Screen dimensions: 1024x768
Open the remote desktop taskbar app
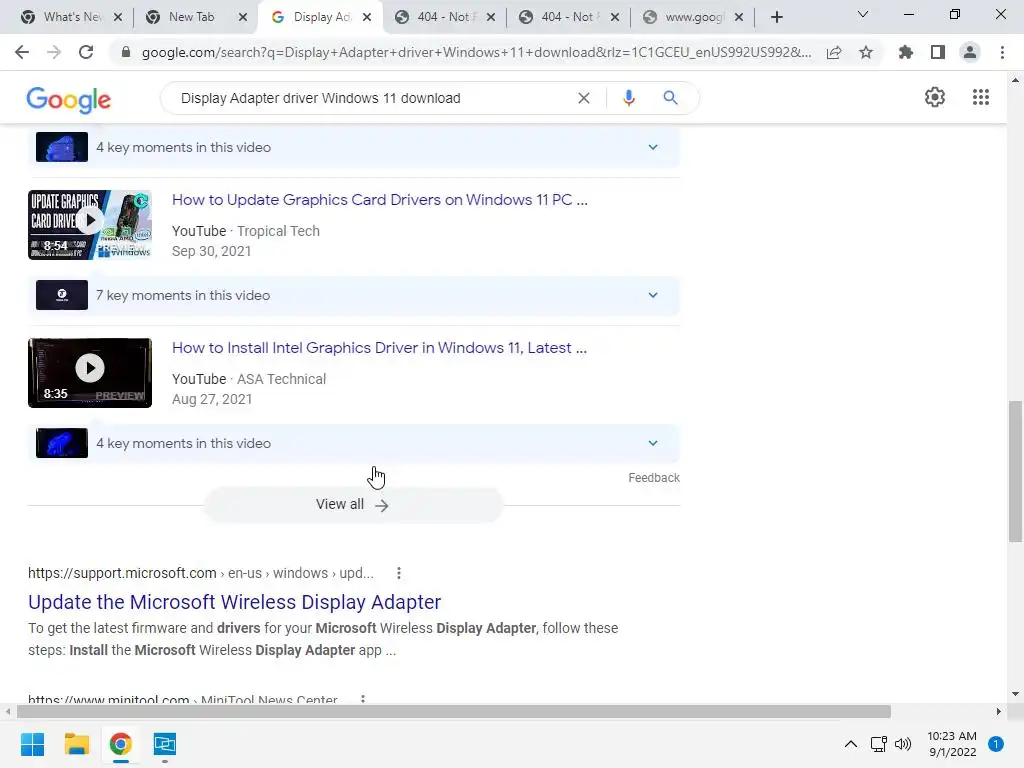(x=165, y=744)
